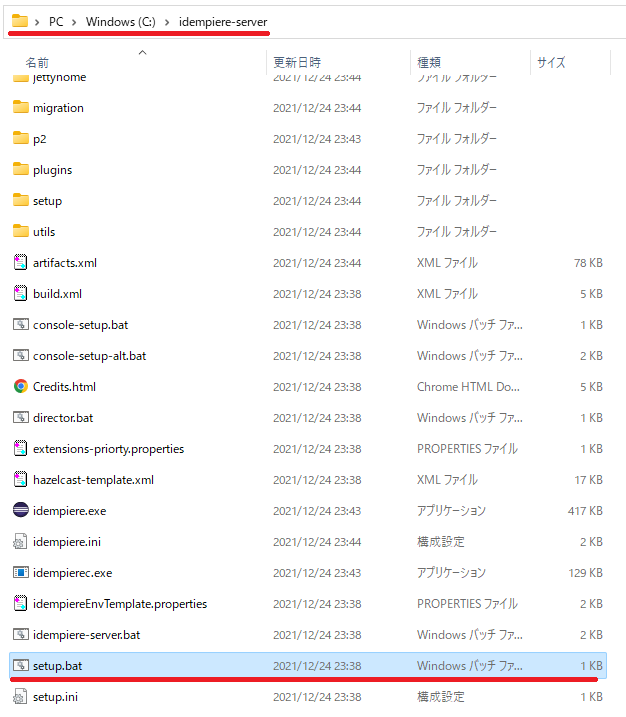Click the setup folder name
The image size is (626, 717).
click(47, 201)
